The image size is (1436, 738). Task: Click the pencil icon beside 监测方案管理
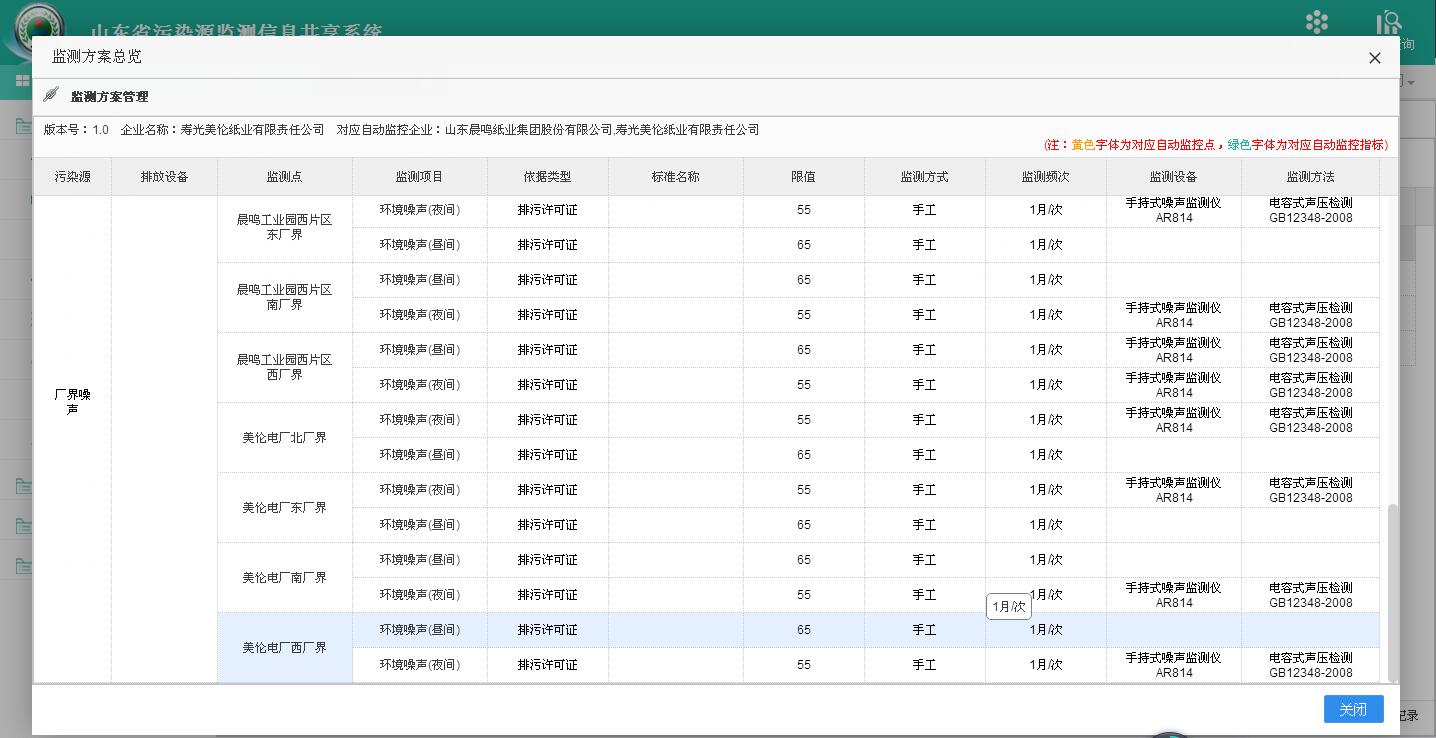pos(51,96)
